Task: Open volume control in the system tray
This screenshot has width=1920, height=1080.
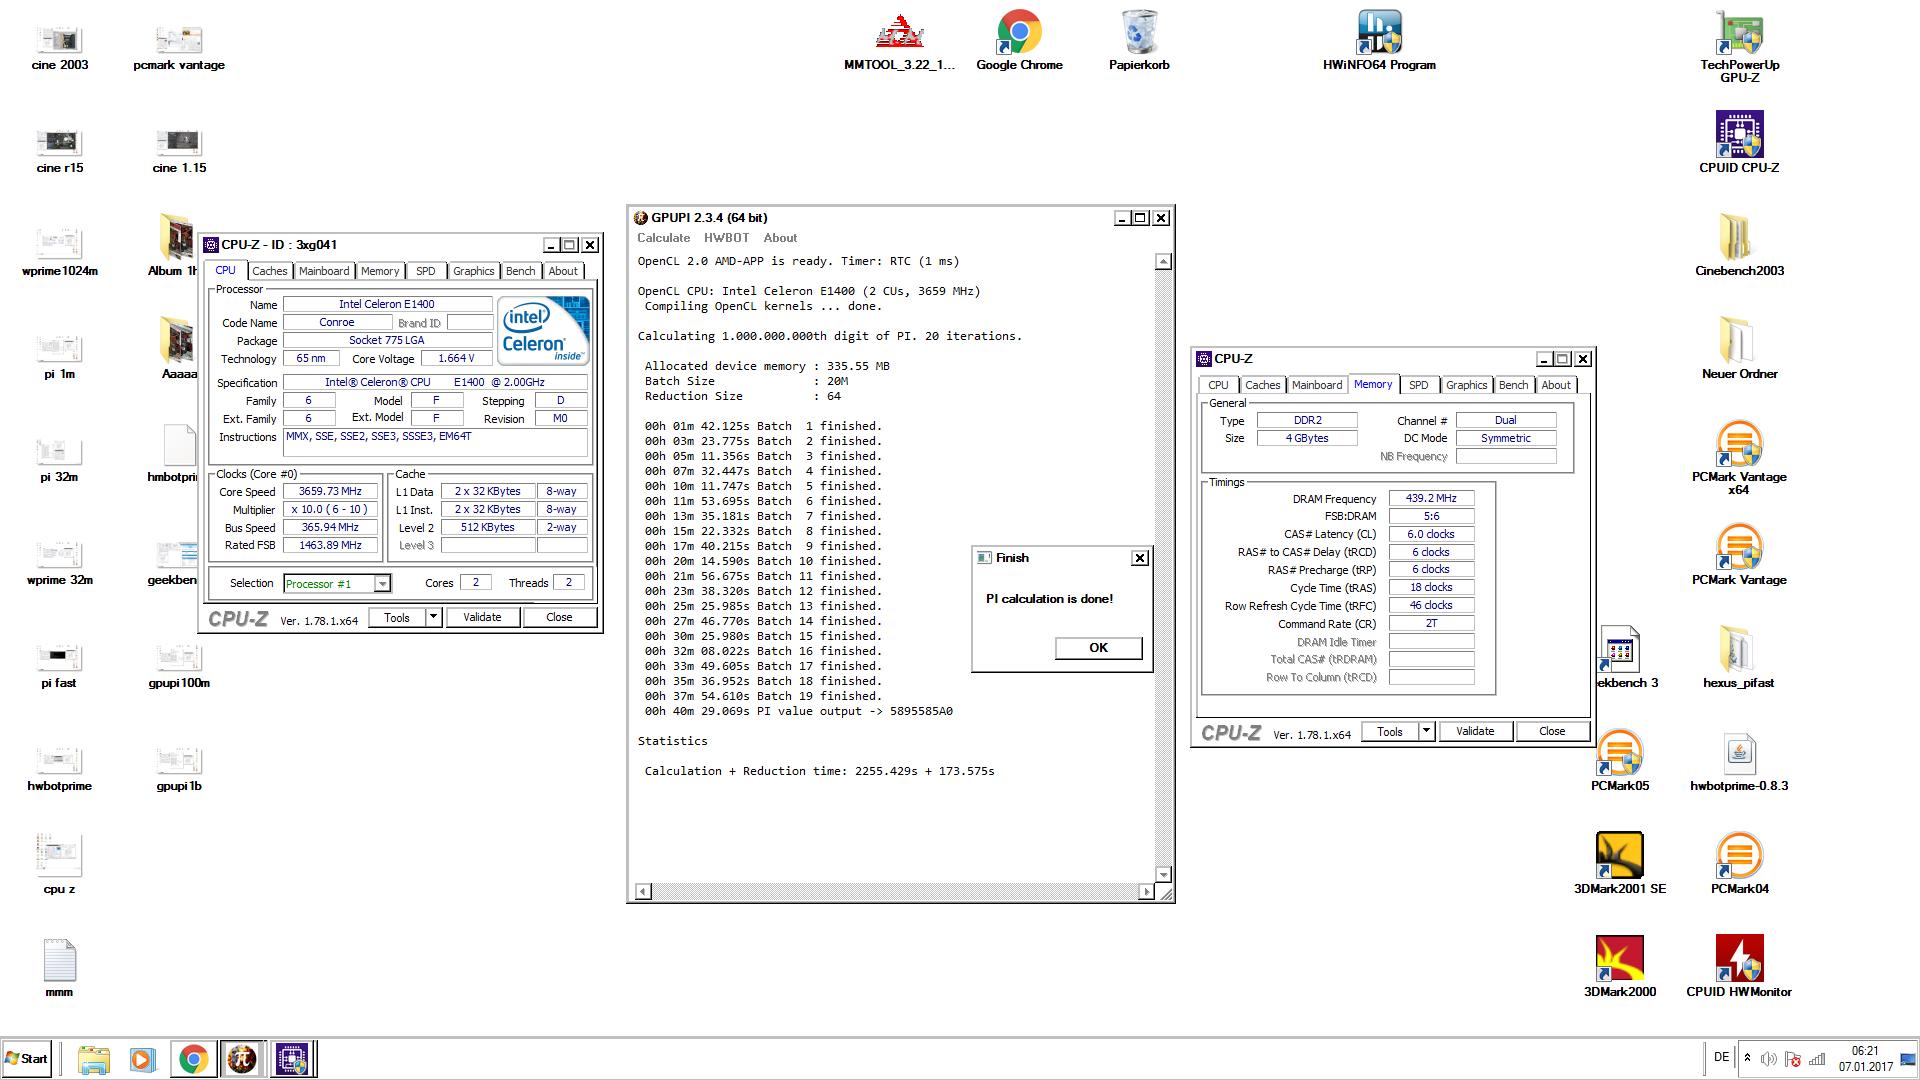Action: (x=1768, y=1058)
